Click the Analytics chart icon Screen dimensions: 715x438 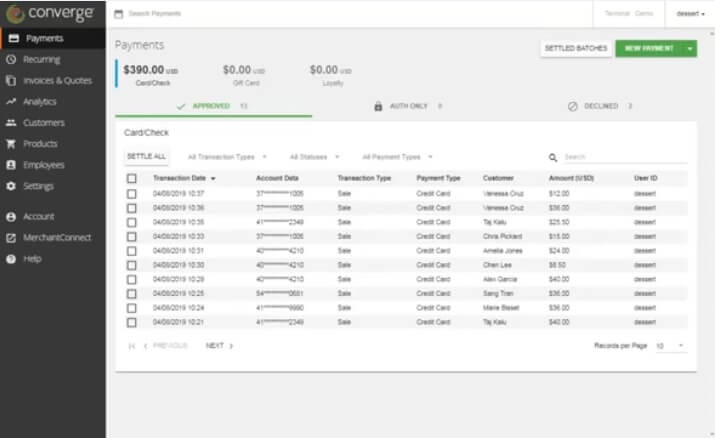pos(11,102)
